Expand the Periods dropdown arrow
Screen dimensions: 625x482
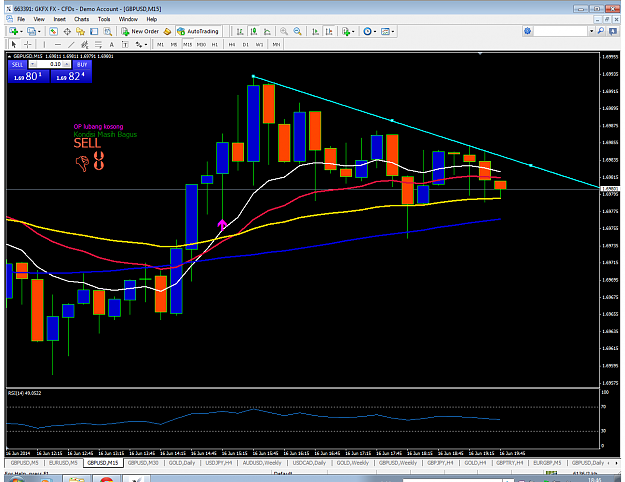375,31
